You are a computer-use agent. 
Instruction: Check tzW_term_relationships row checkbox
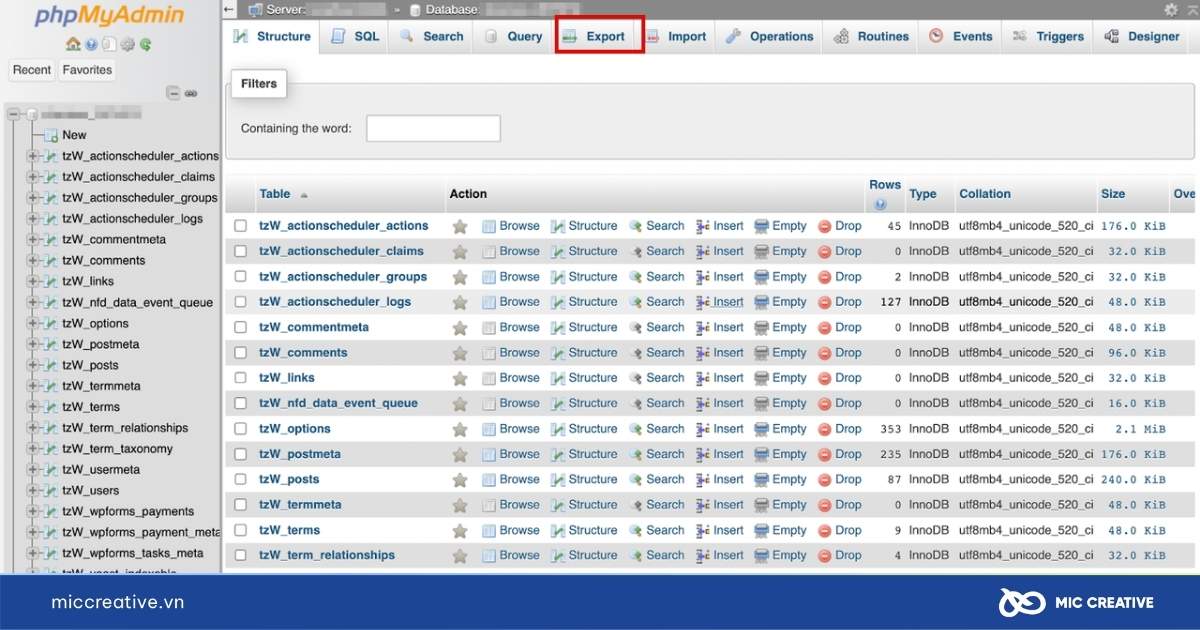point(240,556)
